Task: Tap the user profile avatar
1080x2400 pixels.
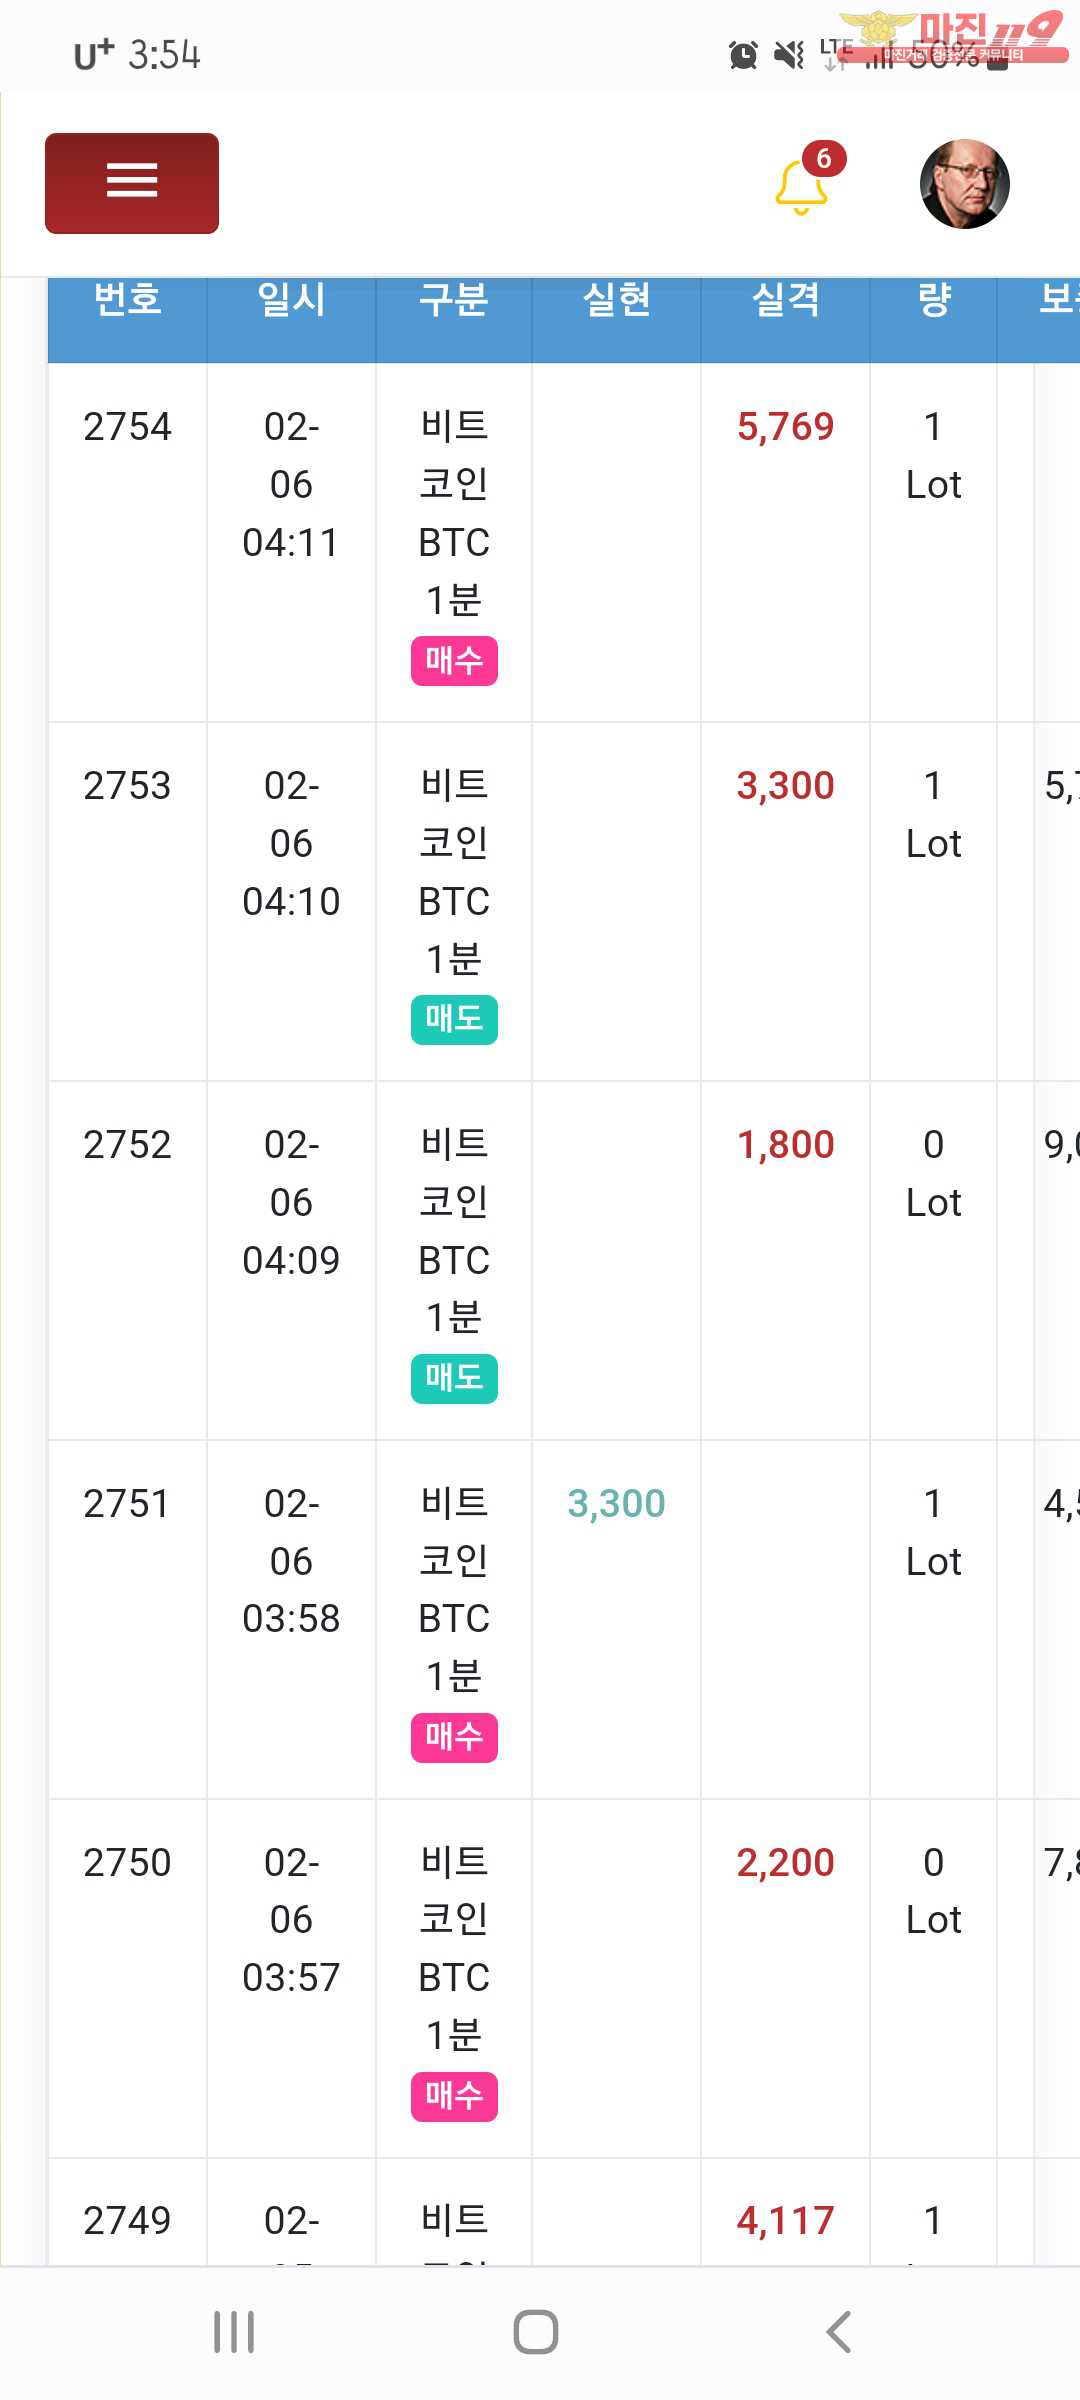Action: point(964,184)
